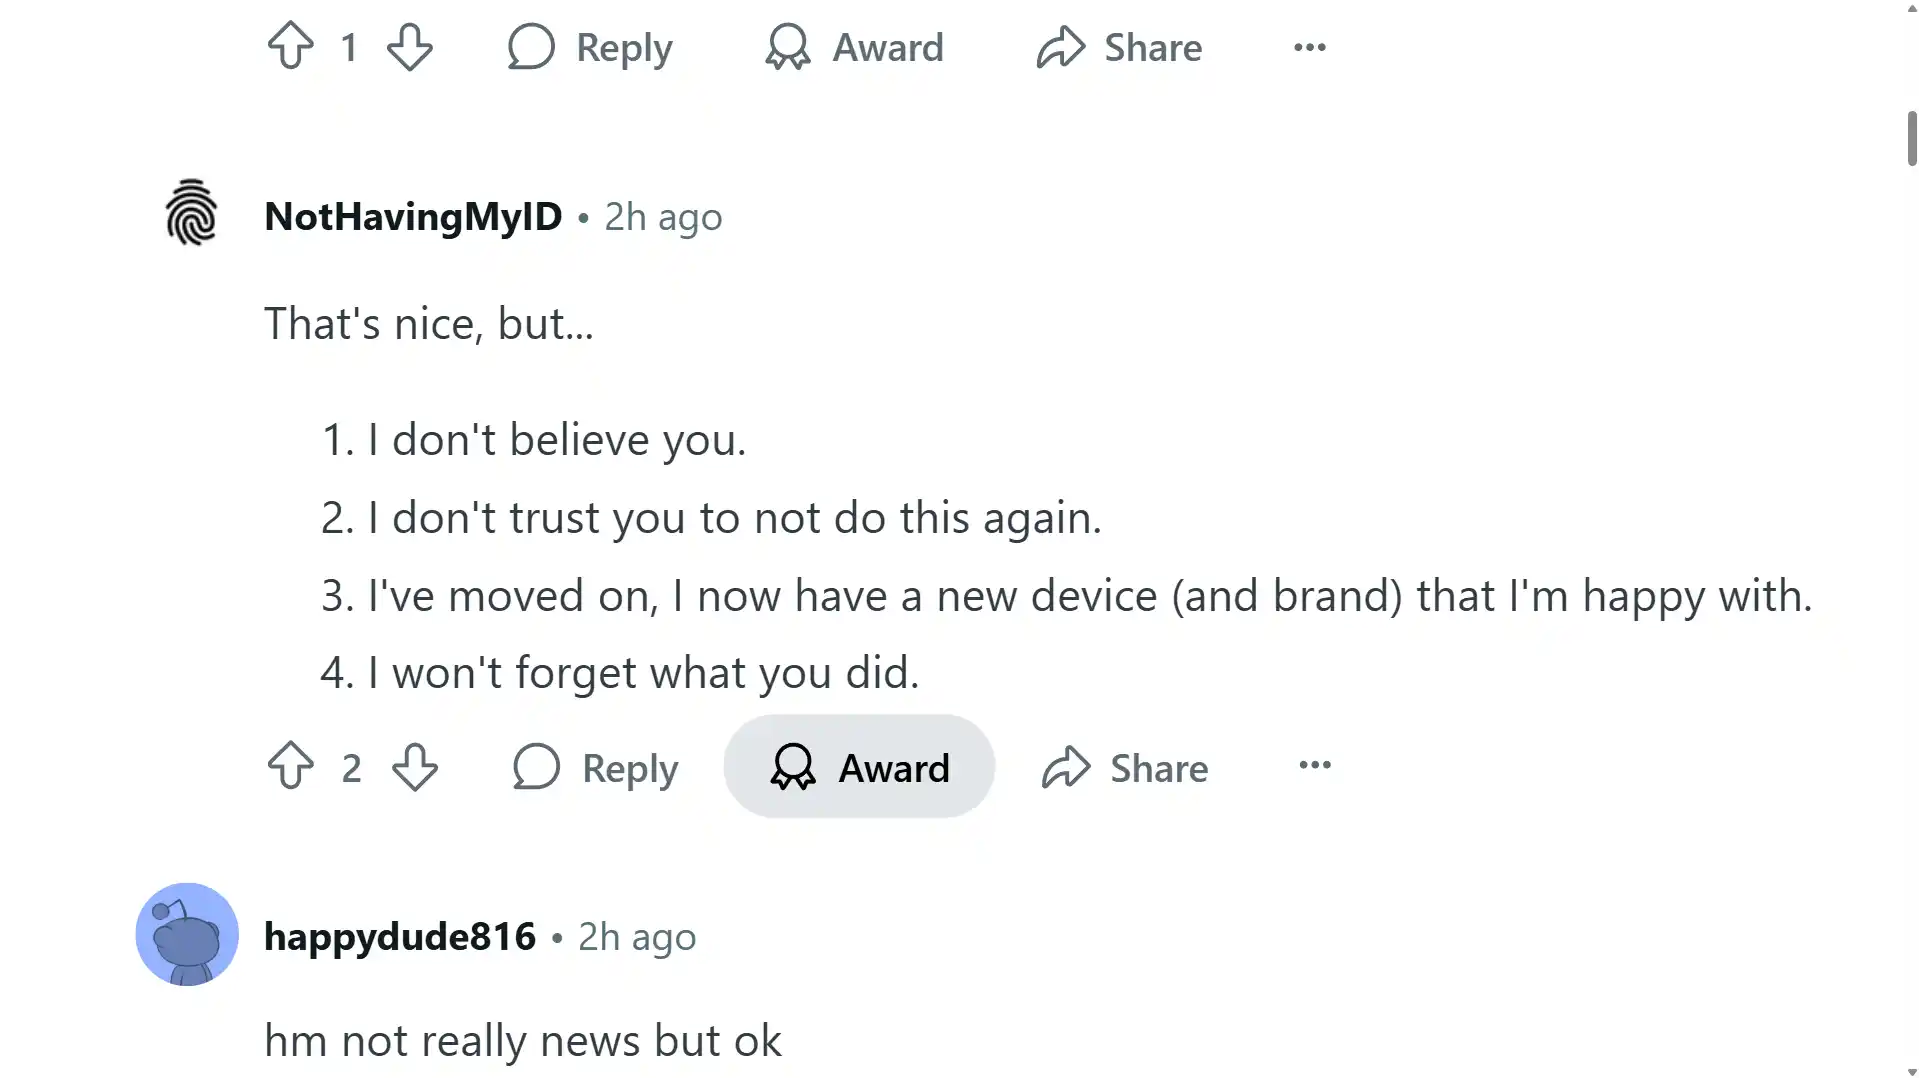Share NotHavingMyID's comment
Image resolution: width=1919 pixels, height=1078 pixels.
pyautogui.click(x=1125, y=767)
